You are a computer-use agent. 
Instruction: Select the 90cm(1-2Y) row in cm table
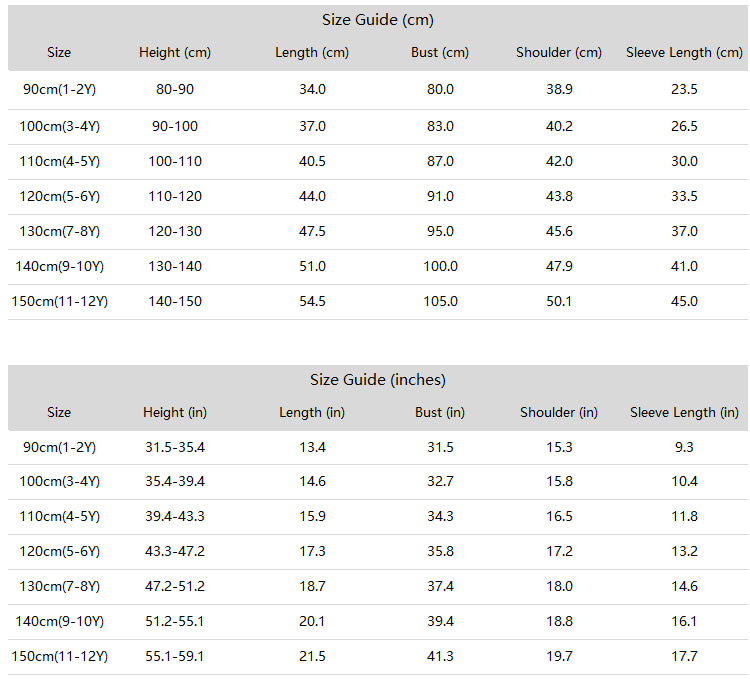(378, 90)
